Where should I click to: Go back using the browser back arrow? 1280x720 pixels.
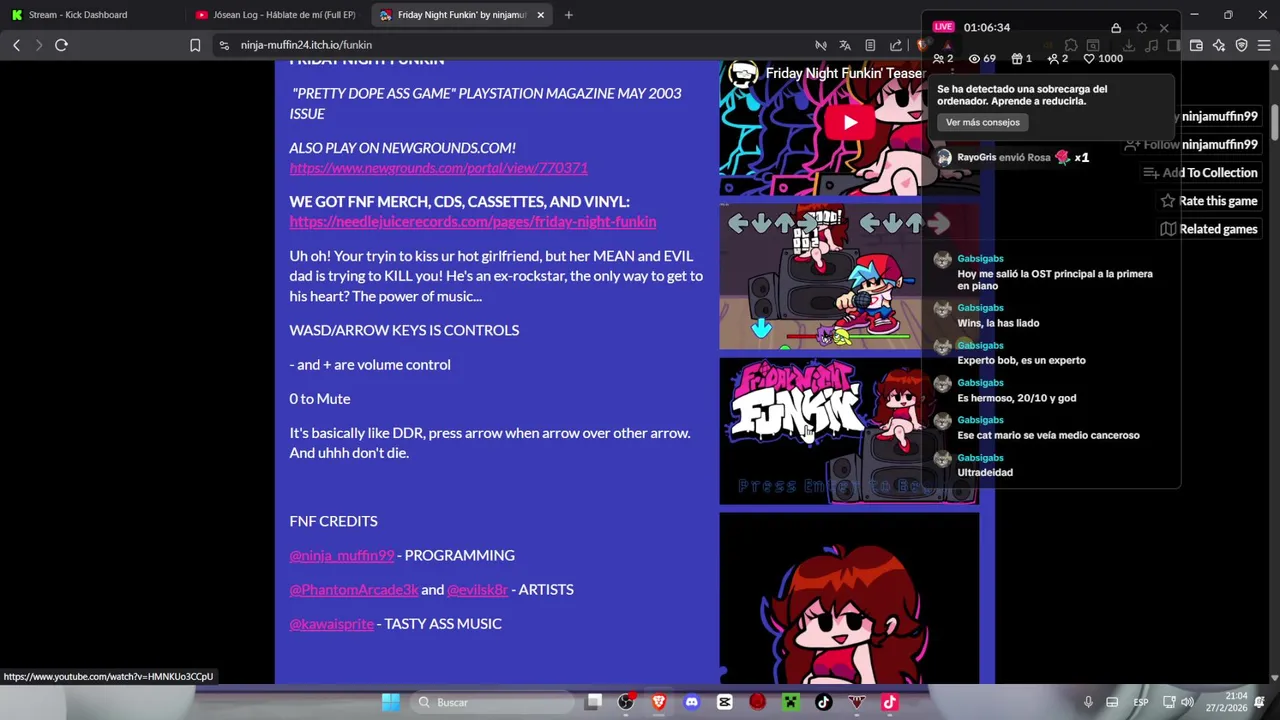[x=16, y=45]
